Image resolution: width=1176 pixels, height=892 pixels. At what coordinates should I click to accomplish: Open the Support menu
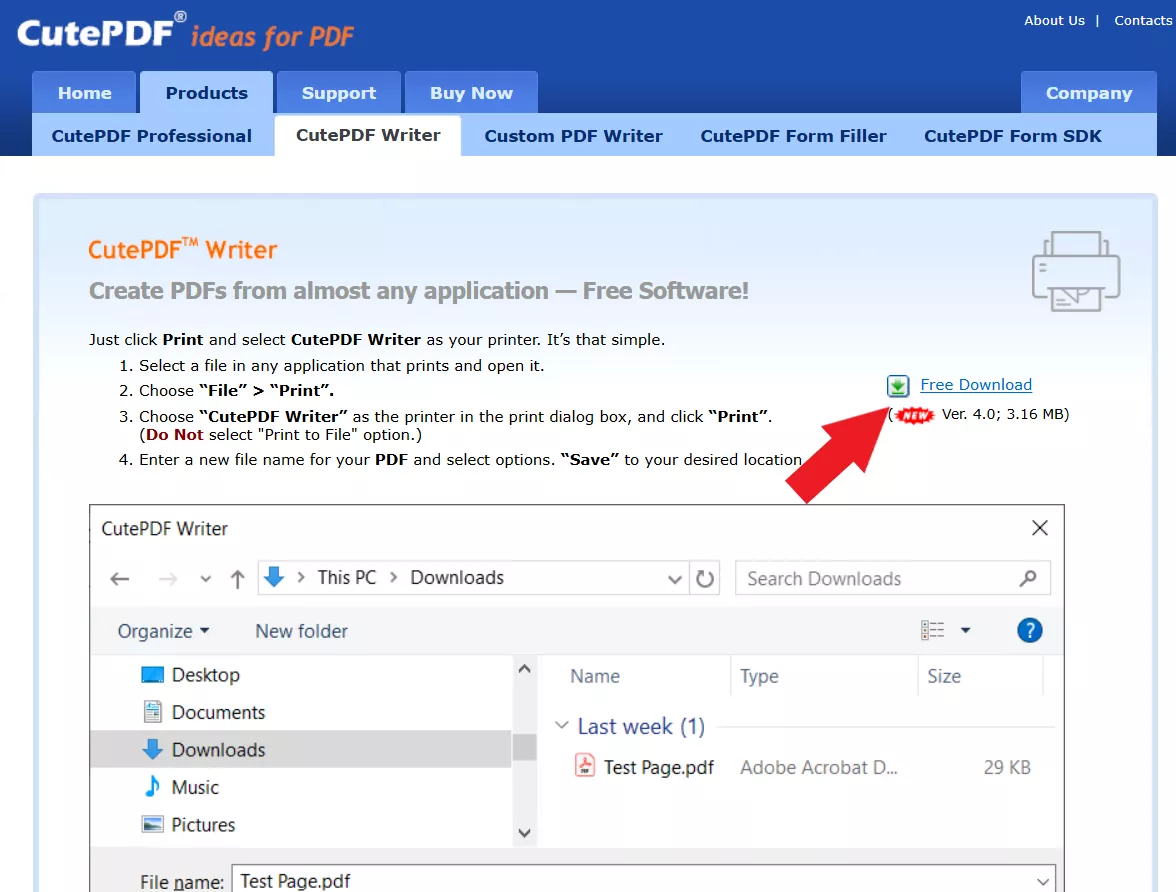click(x=338, y=92)
